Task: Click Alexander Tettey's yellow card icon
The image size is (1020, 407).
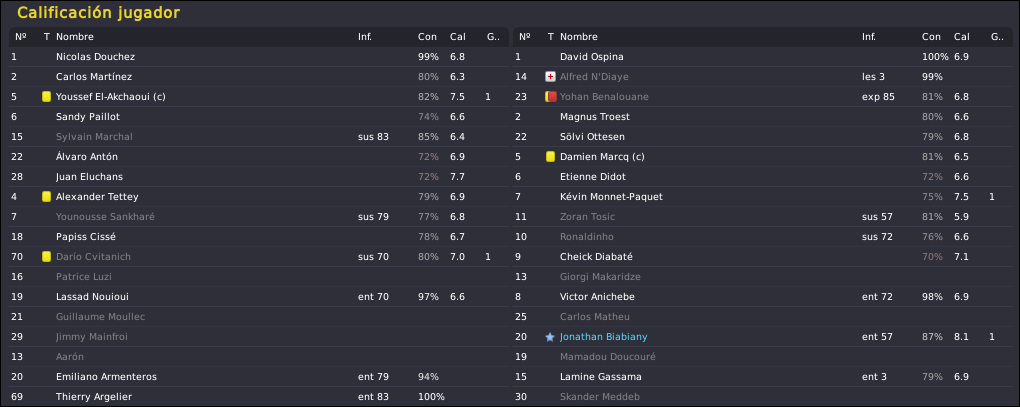Action: [46, 196]
